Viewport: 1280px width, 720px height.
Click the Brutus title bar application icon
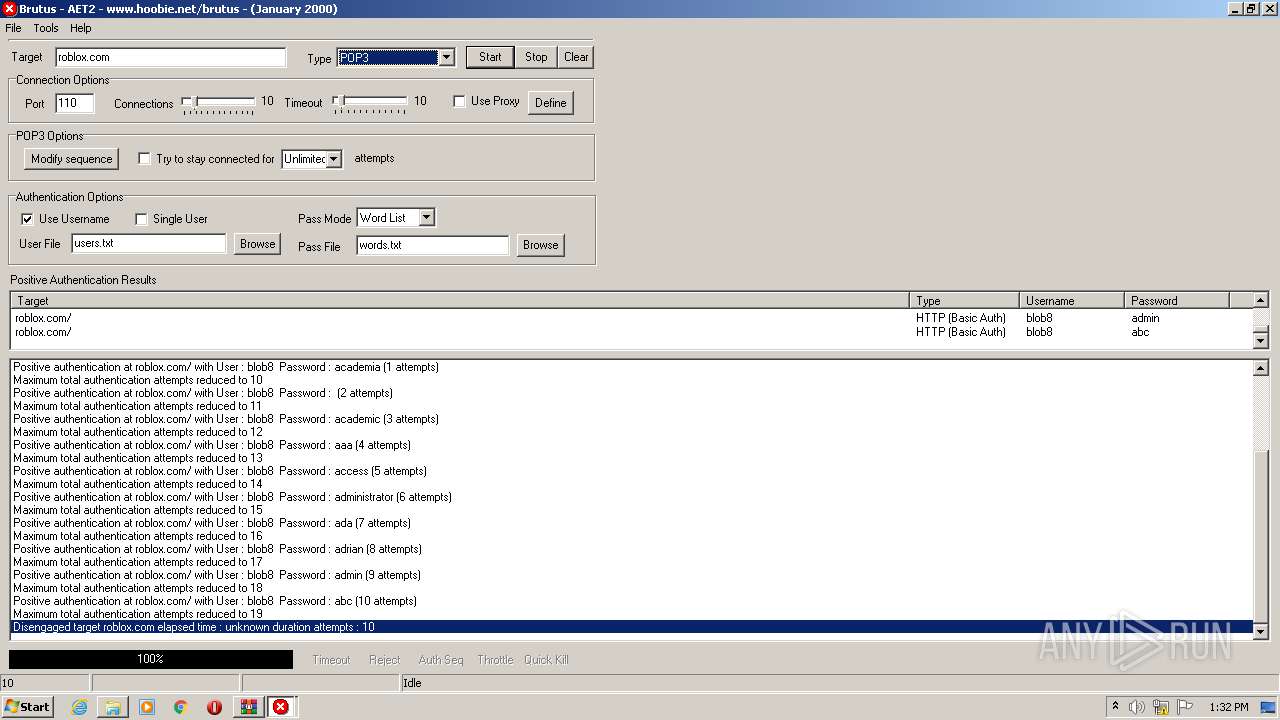10,9
